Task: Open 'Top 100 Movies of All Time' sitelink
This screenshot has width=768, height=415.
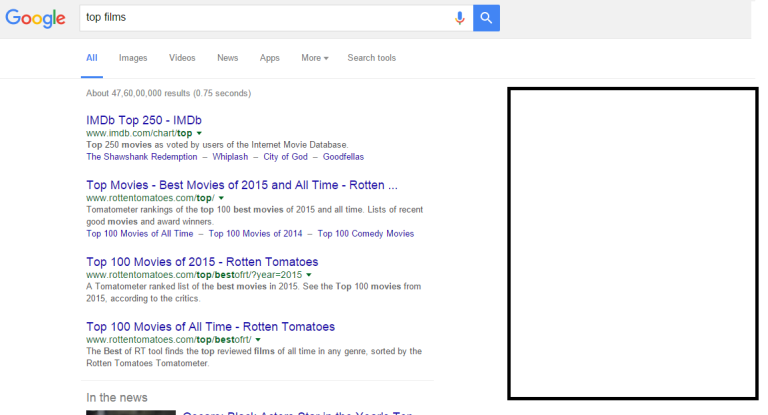Action: pyautogui.click(x=140, y=234)
